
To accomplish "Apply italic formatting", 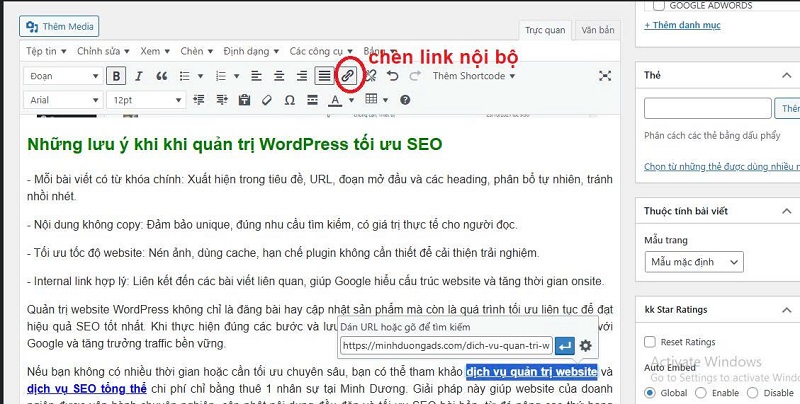I will coord(139,76).
